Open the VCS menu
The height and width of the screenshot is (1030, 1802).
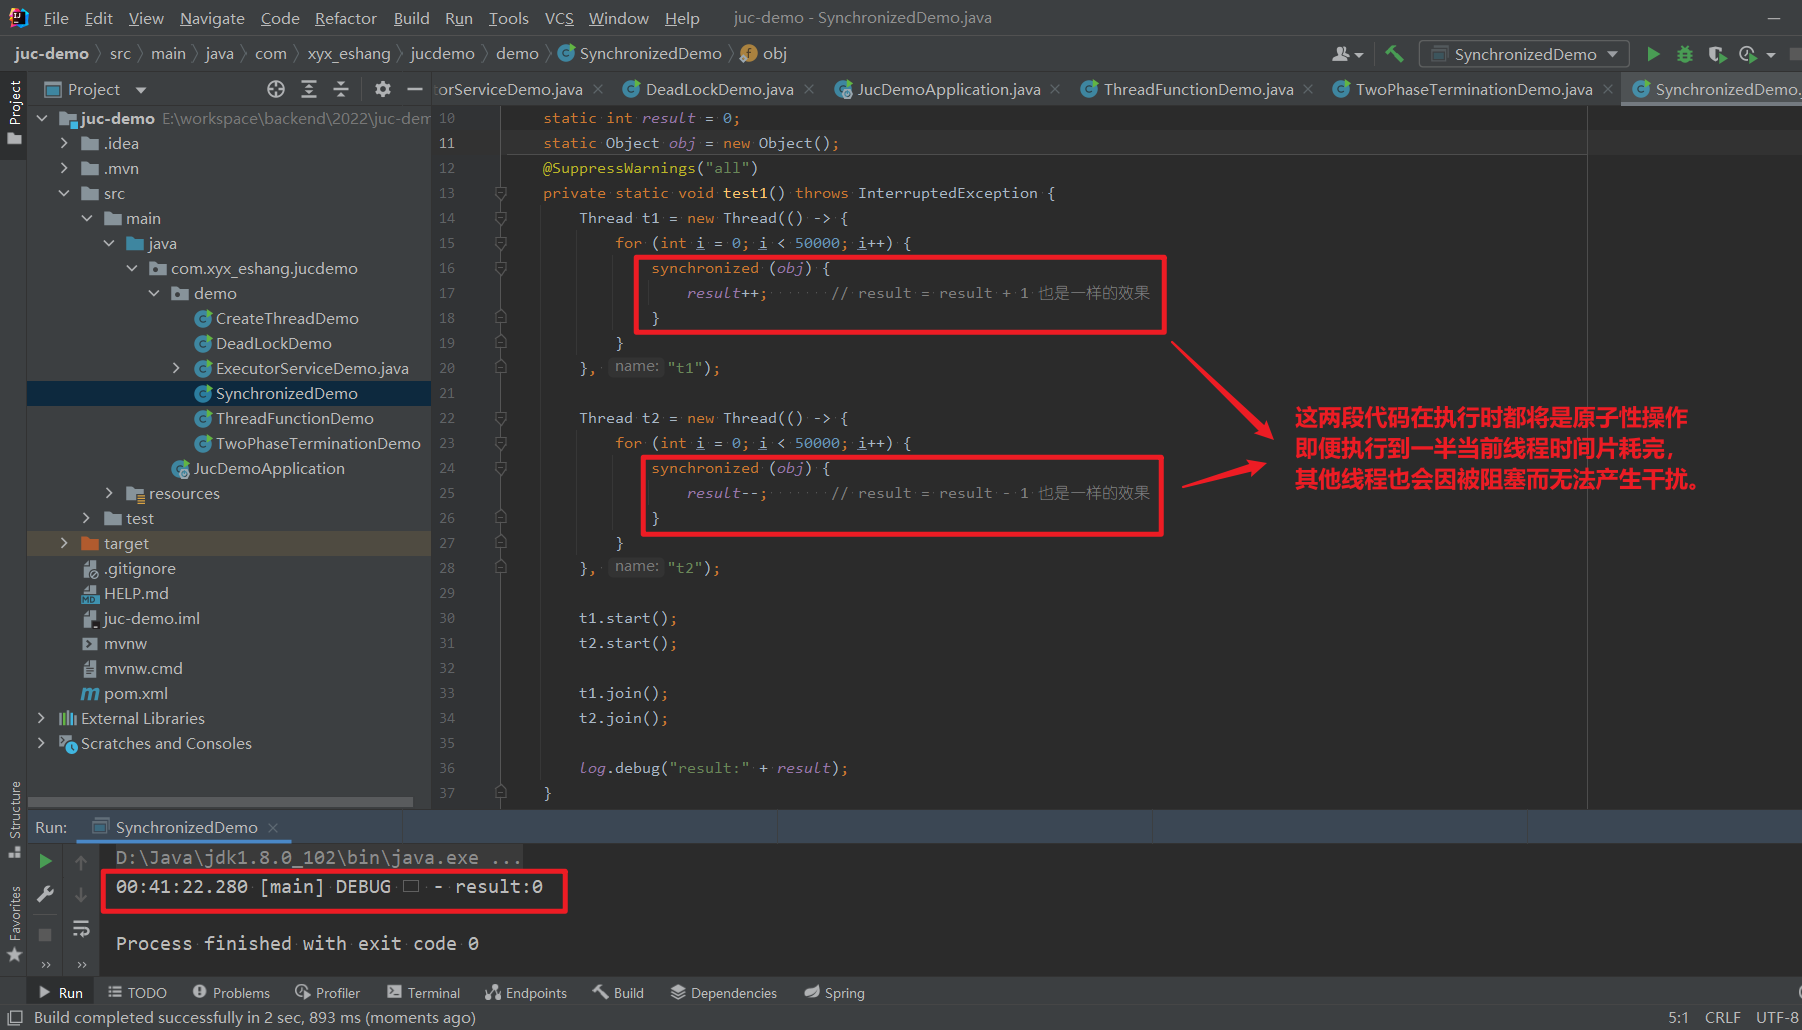pos(559,18)
